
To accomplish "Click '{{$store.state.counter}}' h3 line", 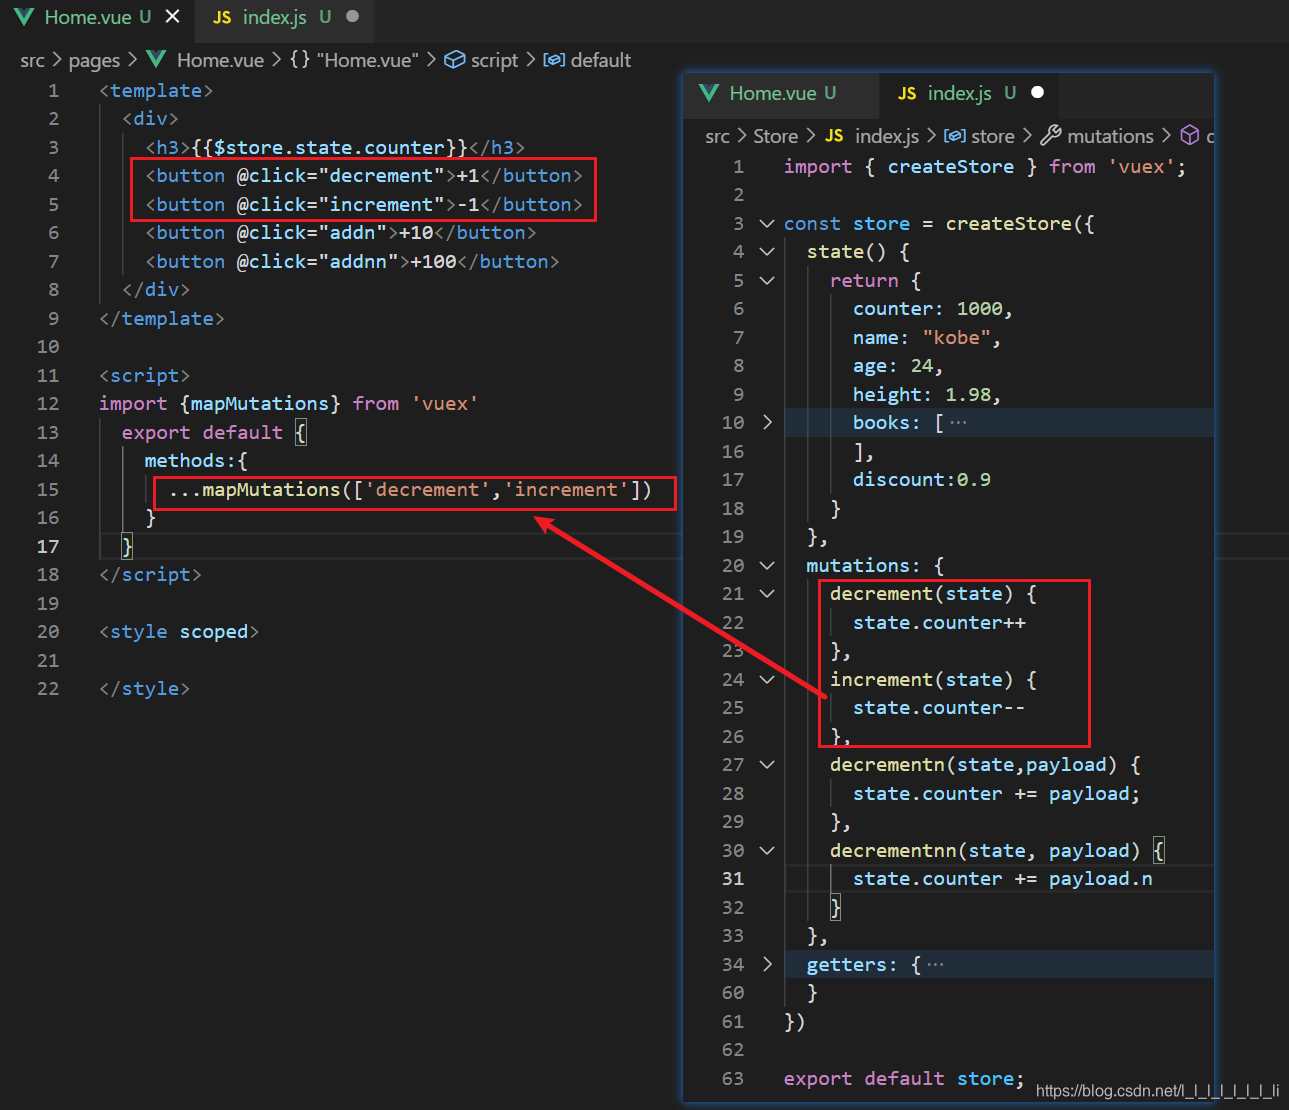I will click(335, 148).
